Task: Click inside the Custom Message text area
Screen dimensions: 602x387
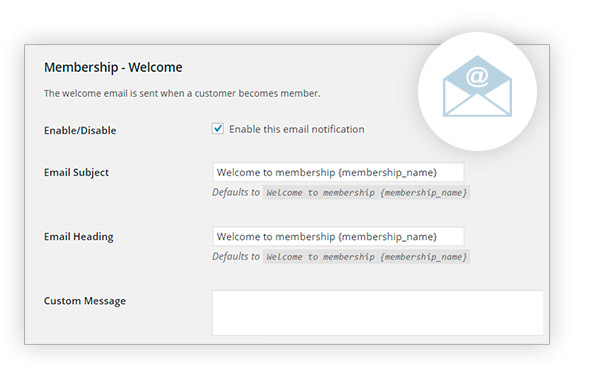Action: tap(378, 313)
